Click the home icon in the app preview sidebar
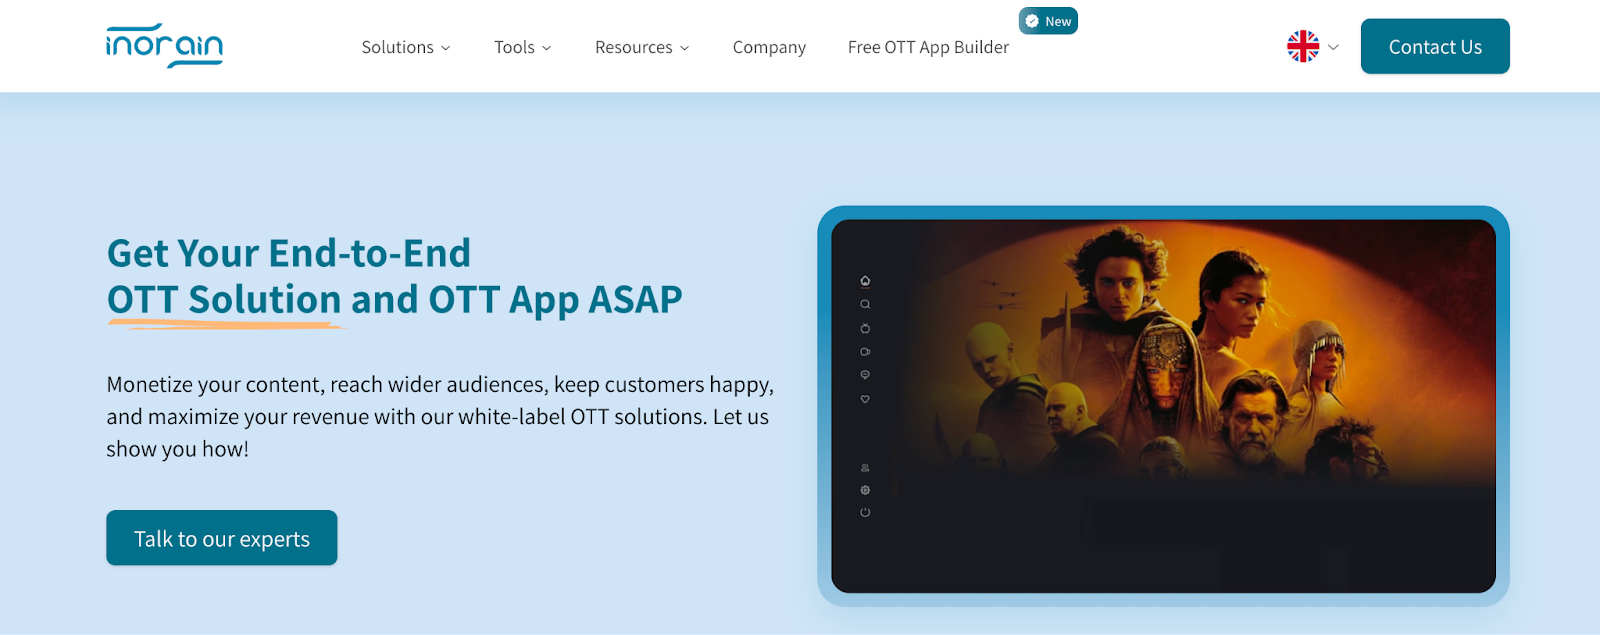Screen dimensions: 1600x635 point(865,281)
